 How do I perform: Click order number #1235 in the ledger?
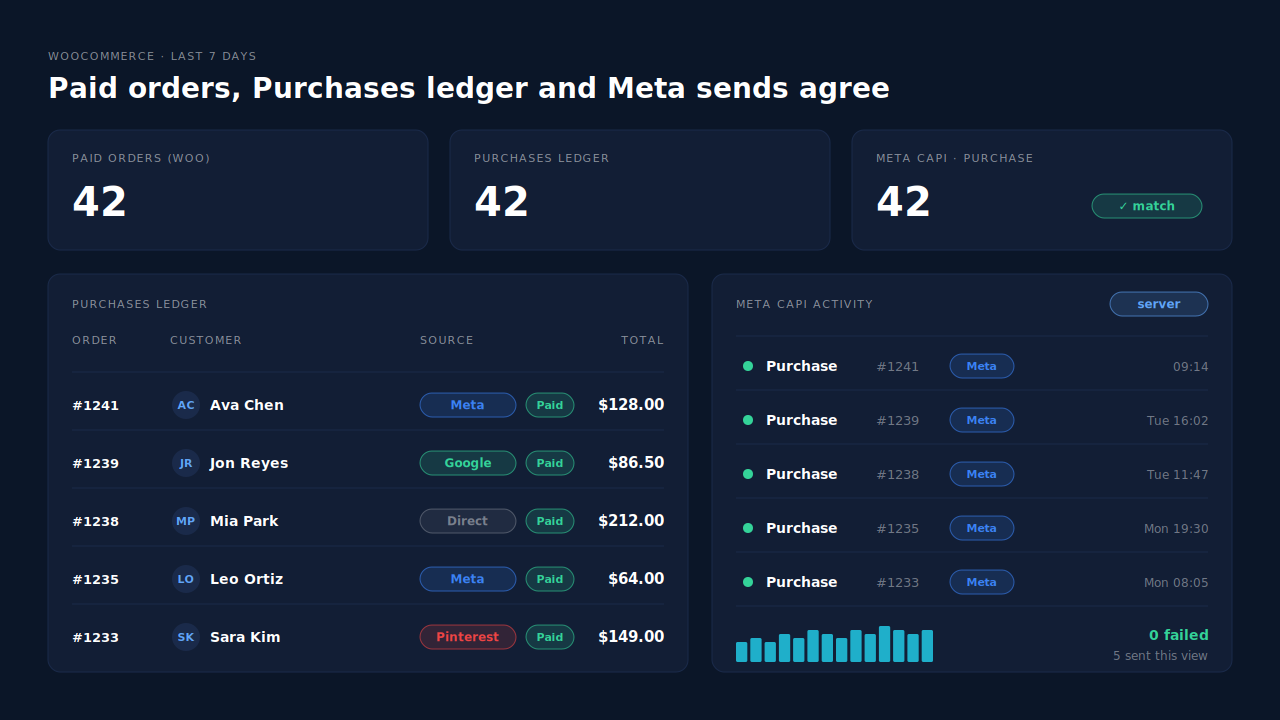pos(95,579)
